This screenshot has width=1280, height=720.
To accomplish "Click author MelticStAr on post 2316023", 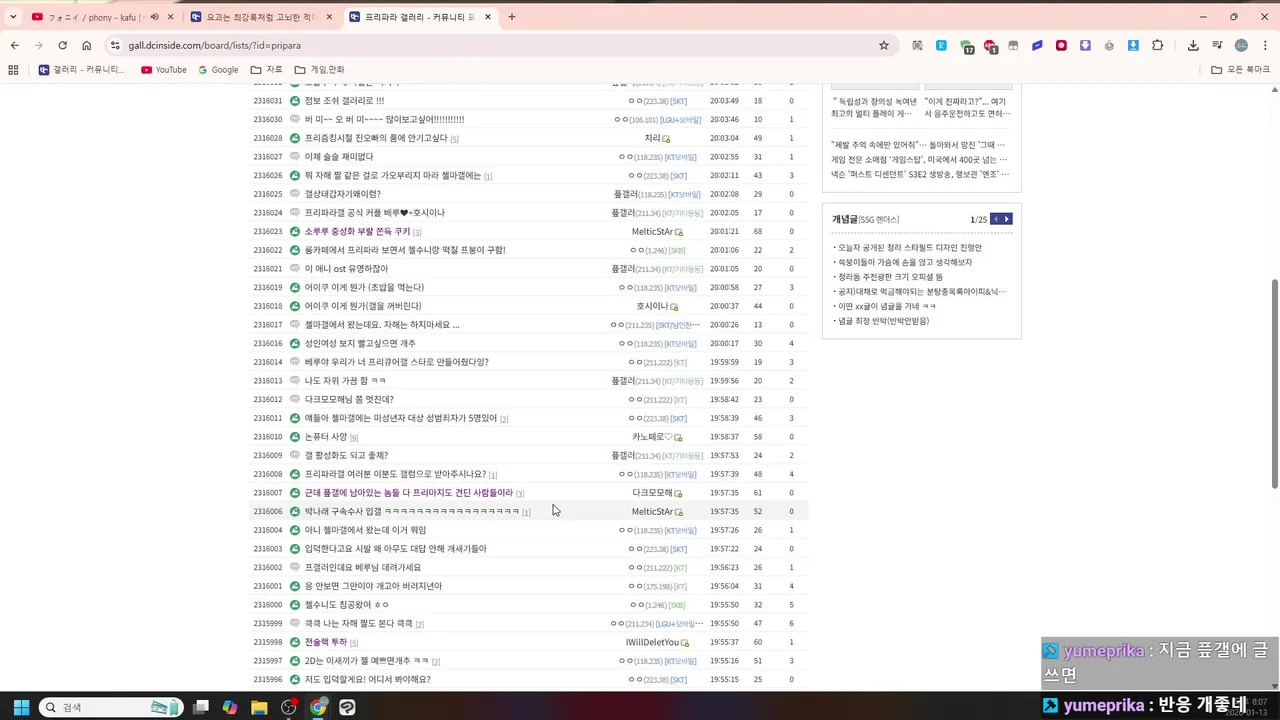I will point(652,232).
